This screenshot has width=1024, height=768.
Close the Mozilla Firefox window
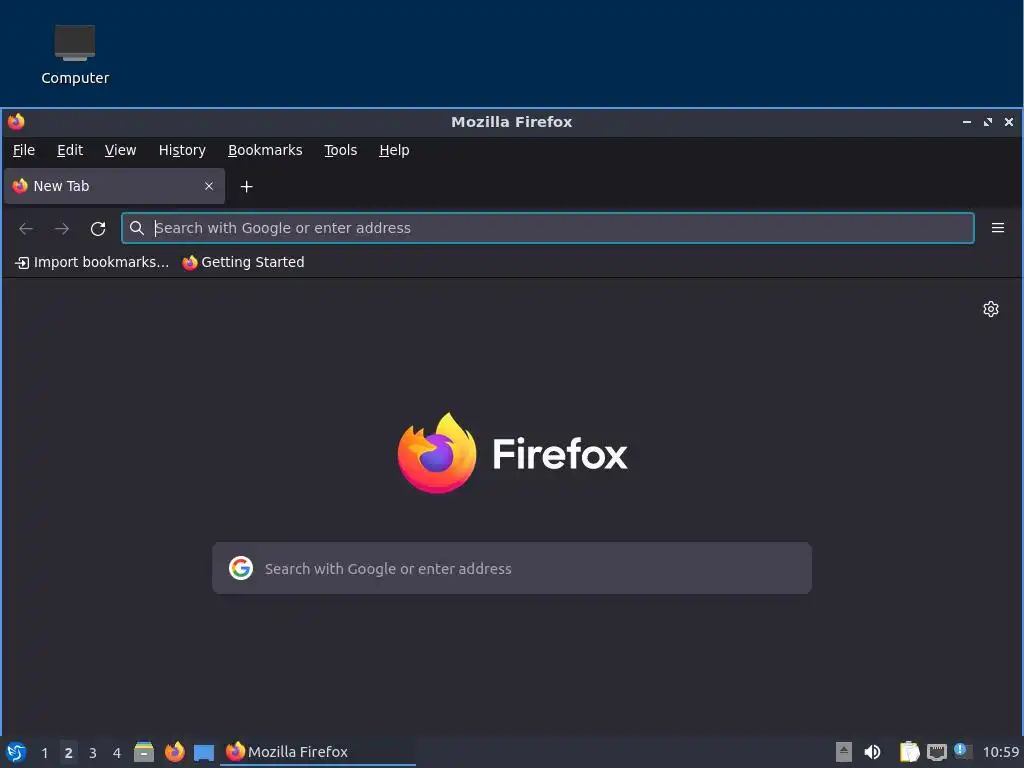click(x=1008, y=122)
